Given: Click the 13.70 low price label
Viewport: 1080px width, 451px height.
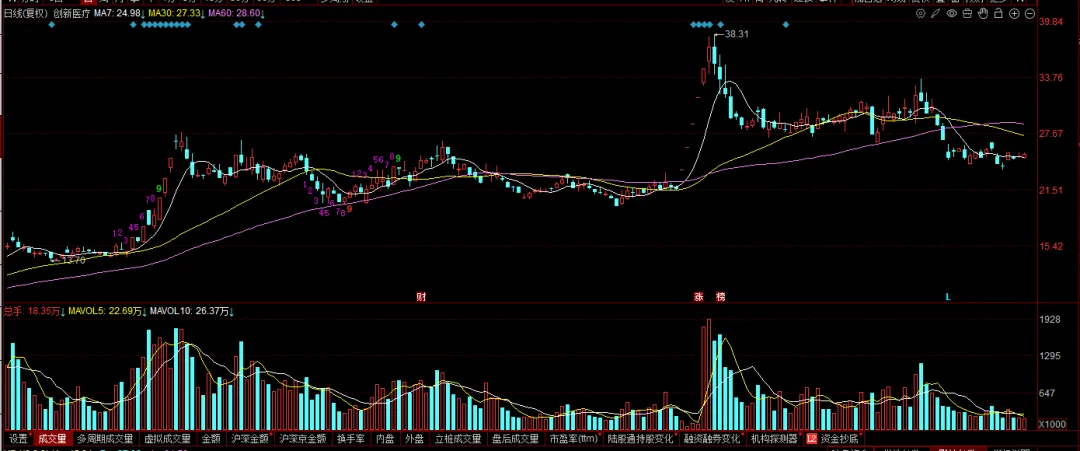Looking at the screenshot, I should (x=74, y=260).
